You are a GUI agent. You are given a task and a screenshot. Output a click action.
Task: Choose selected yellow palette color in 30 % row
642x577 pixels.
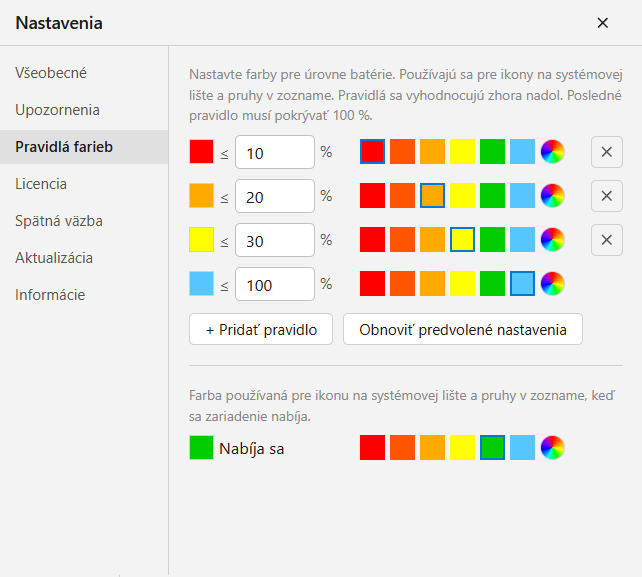[x=462, y=240]
